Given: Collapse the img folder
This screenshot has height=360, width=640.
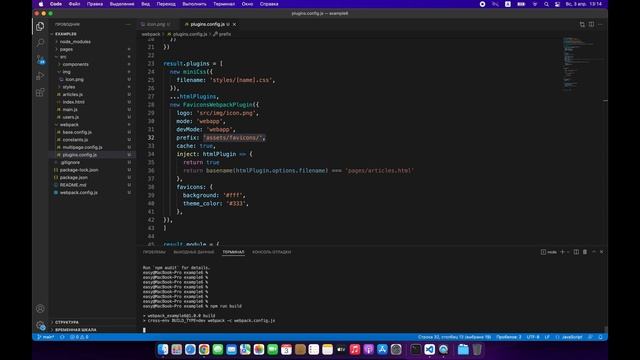Looking at the screenshot, I should point(66,72).
